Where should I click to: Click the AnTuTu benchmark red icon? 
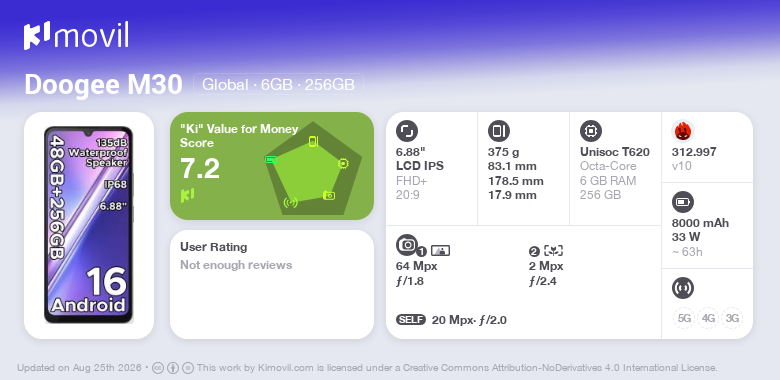click(x=683, y=131)
